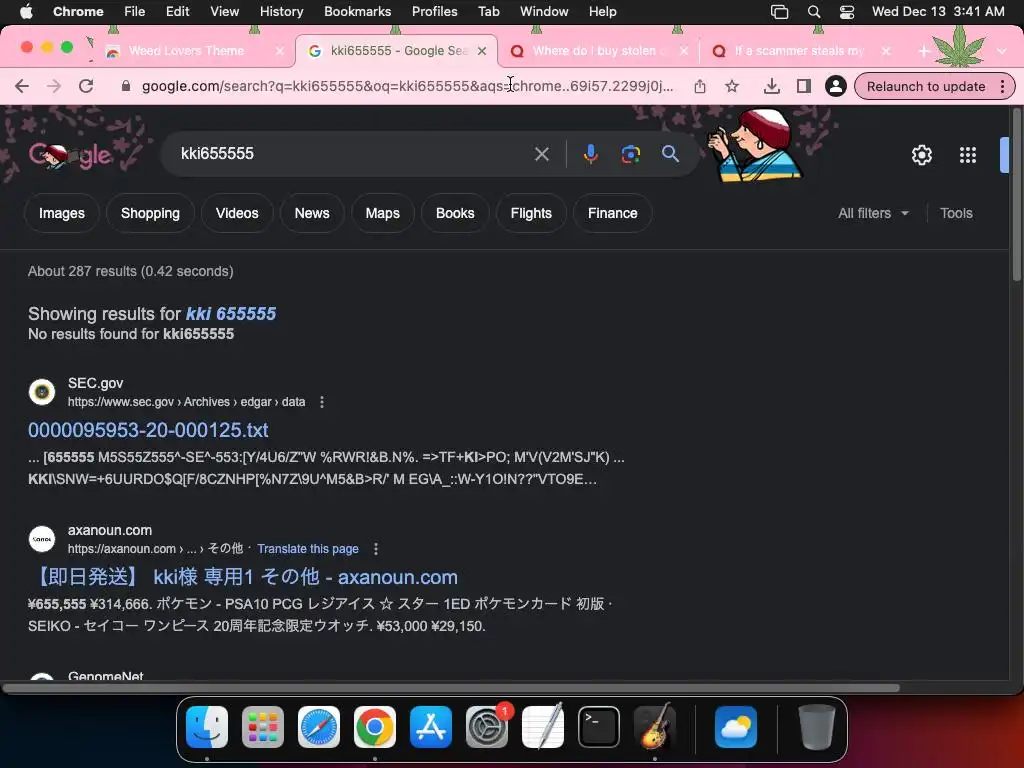Open the Google apps grid
The width and height of the screenshot is (1024, 768).
pos(967,155)
